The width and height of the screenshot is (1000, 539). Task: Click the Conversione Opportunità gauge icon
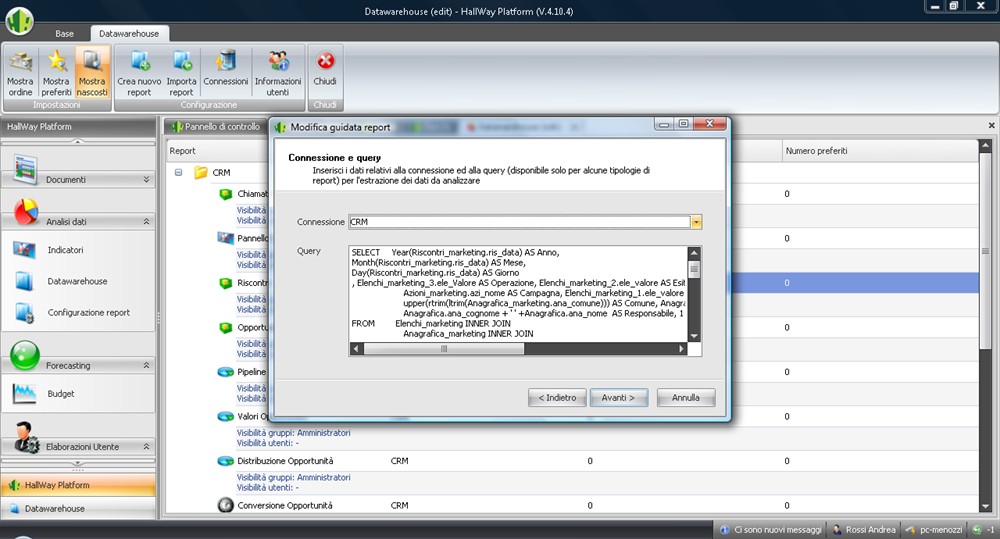pyautogui.click(x=225, y=505)
